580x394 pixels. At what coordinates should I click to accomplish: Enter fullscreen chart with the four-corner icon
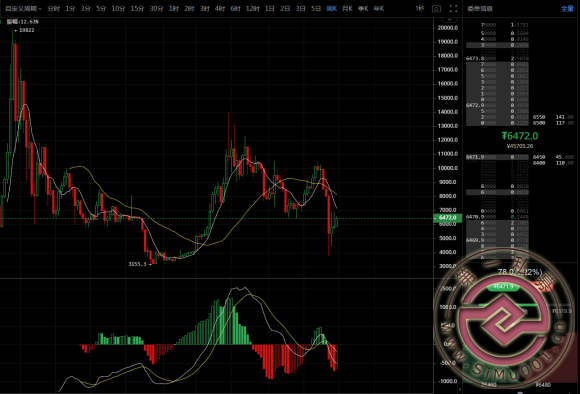pyautogui.click(x=453, y=9)
